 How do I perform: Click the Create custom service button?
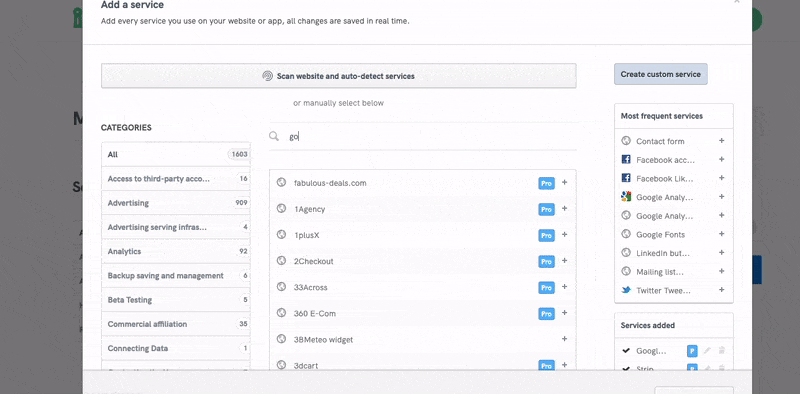[661, 74]
